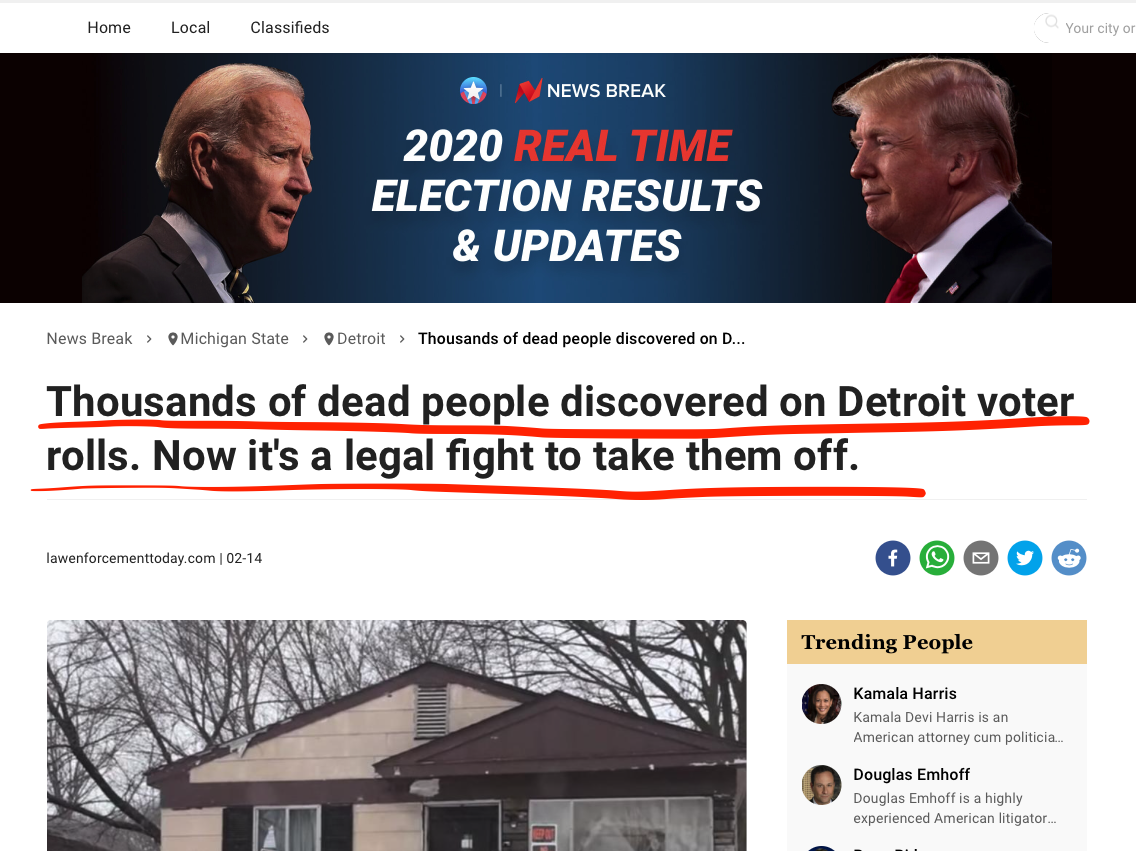Open the article house photo
Screen dimensions: 1136x851
396,735
